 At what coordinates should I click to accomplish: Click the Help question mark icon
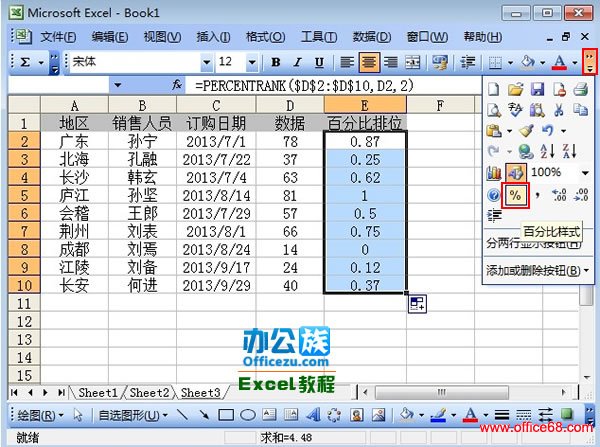click(x=494, y=195)
